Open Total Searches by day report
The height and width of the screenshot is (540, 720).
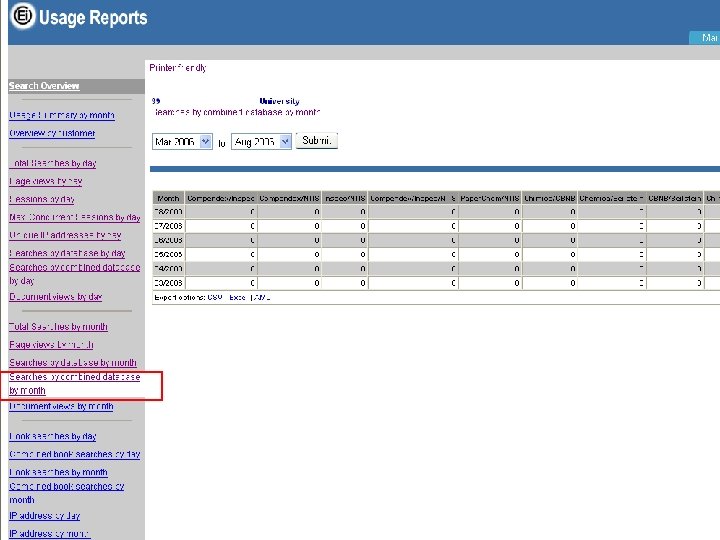(x=53, y=163)
